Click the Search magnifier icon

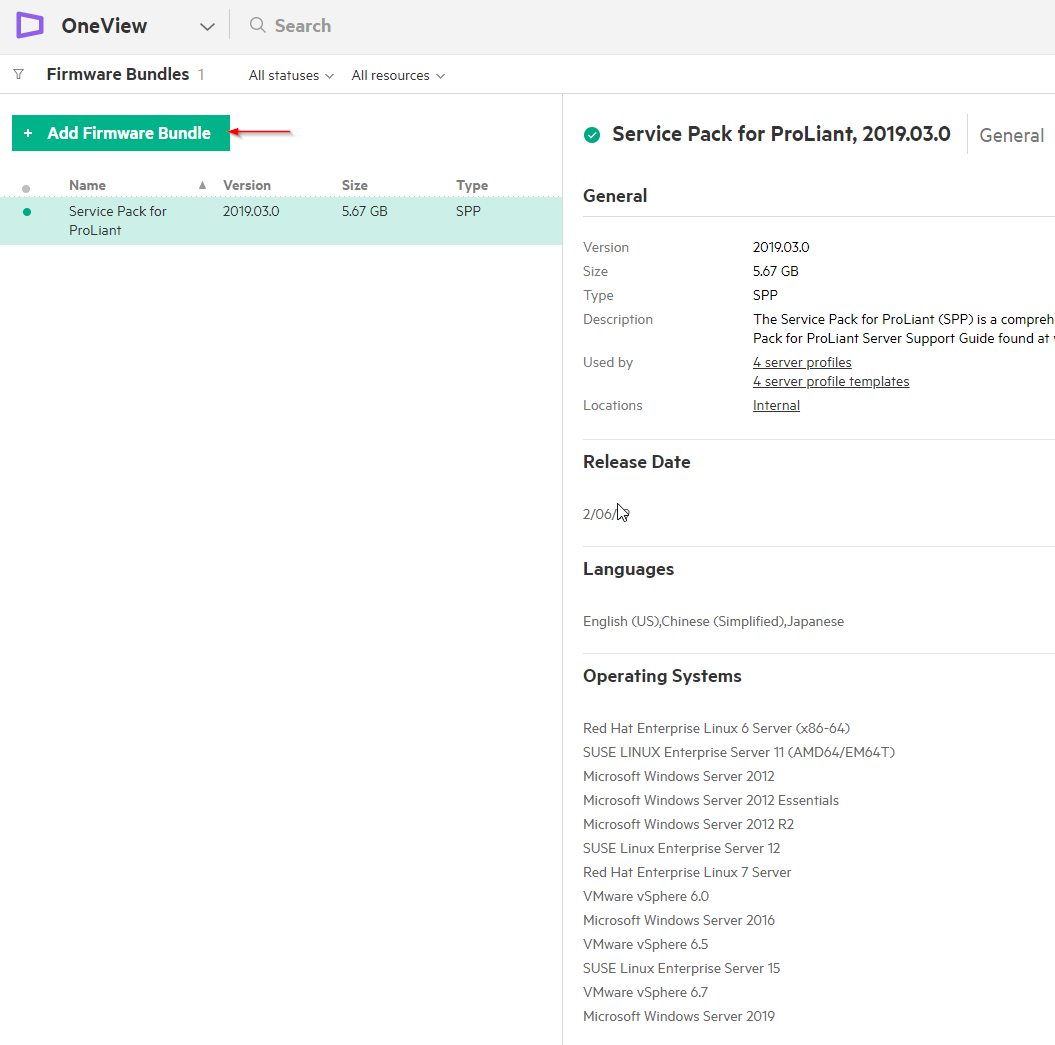[x=257, y=26]
